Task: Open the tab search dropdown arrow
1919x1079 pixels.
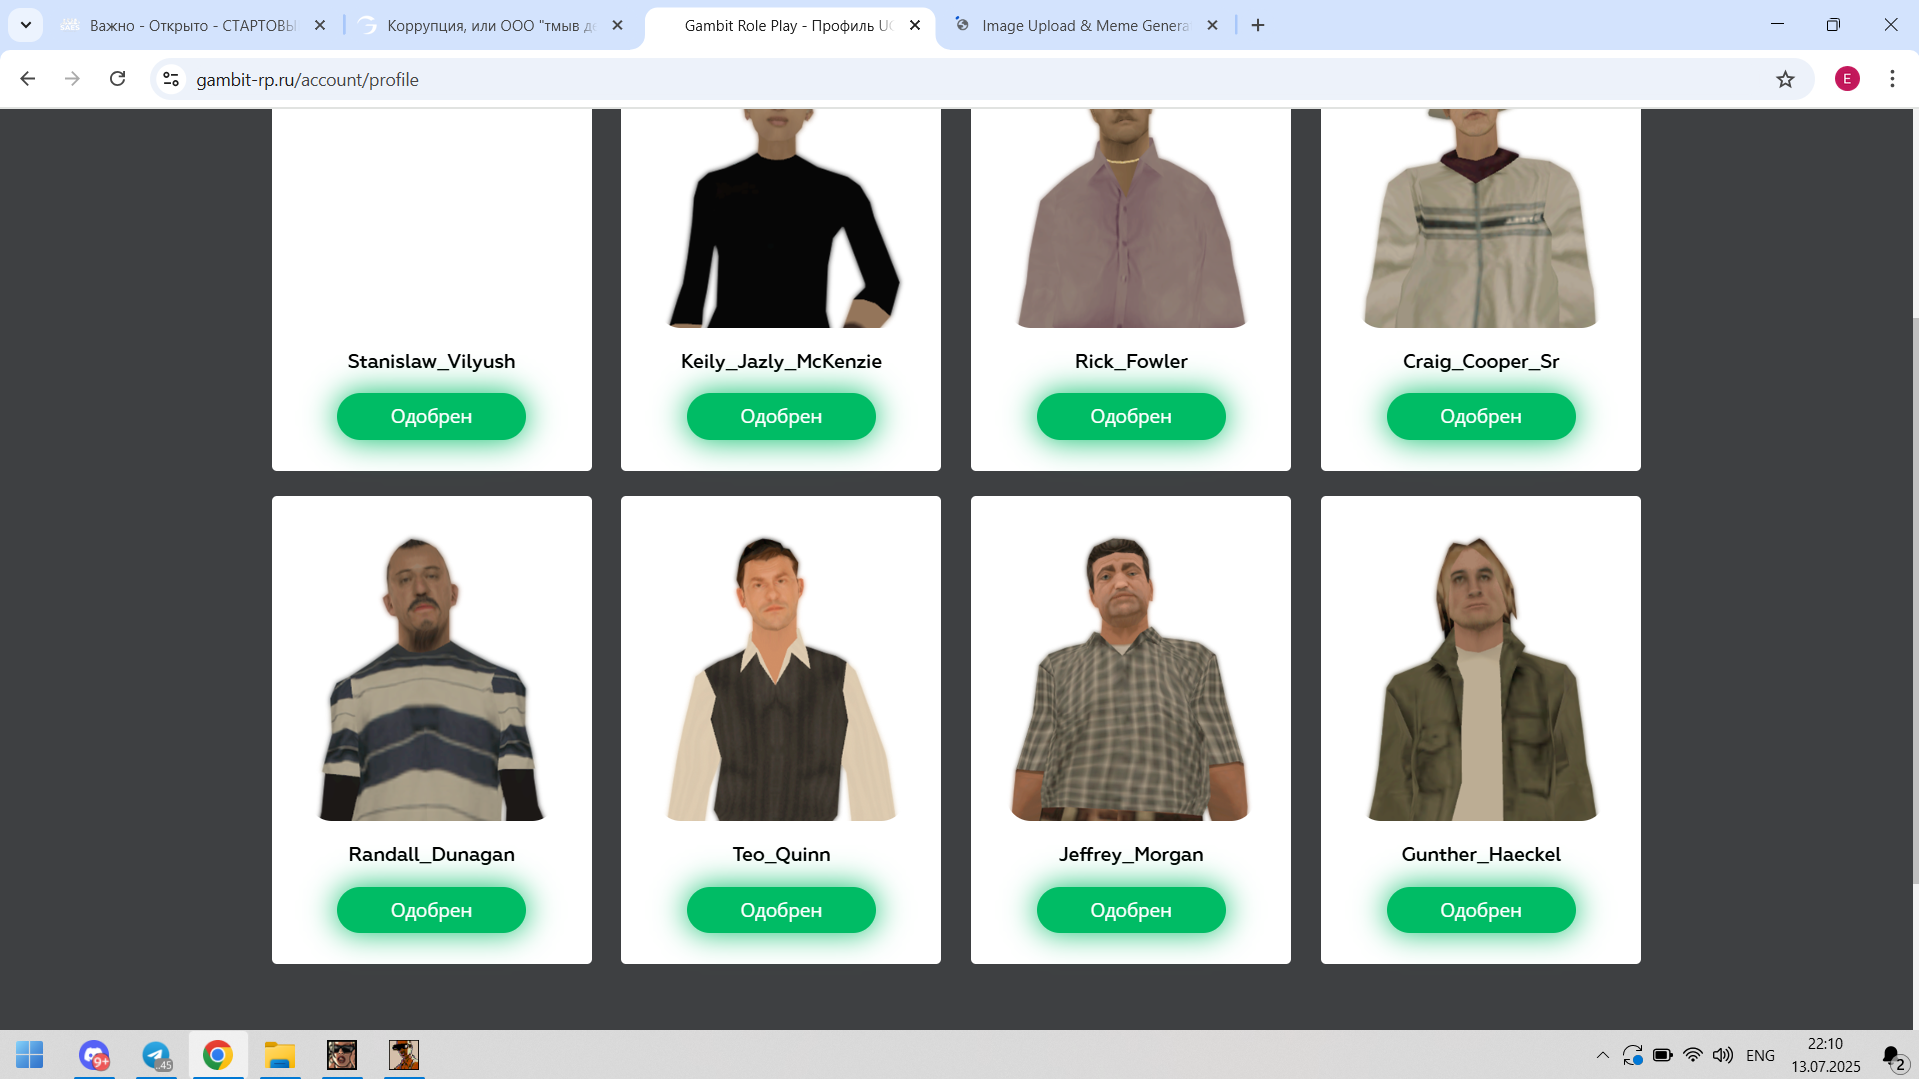Action: pyautogui.click(x=25, y=25)
